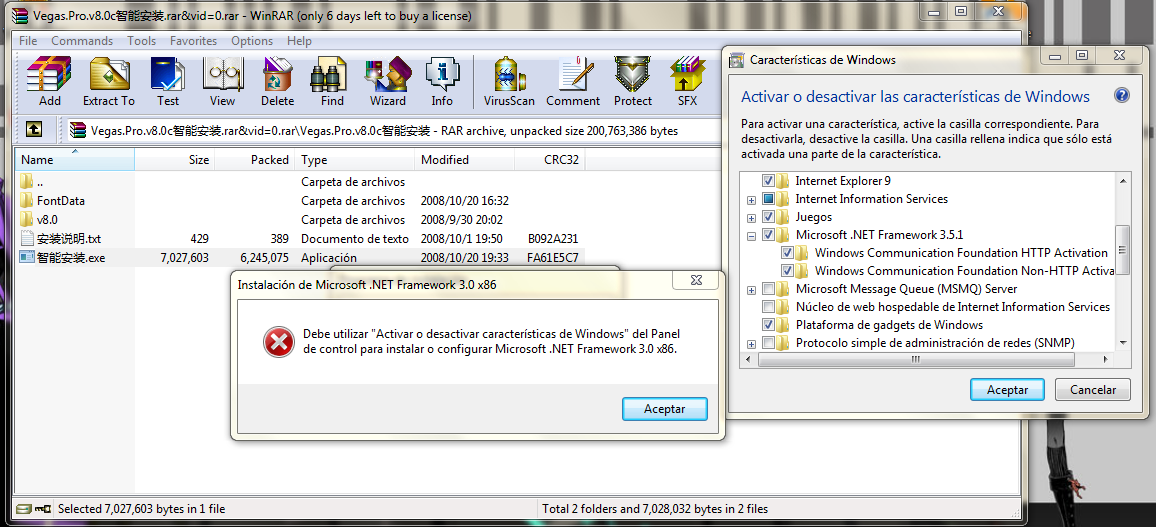Open the Tools menu

[142, 41]
